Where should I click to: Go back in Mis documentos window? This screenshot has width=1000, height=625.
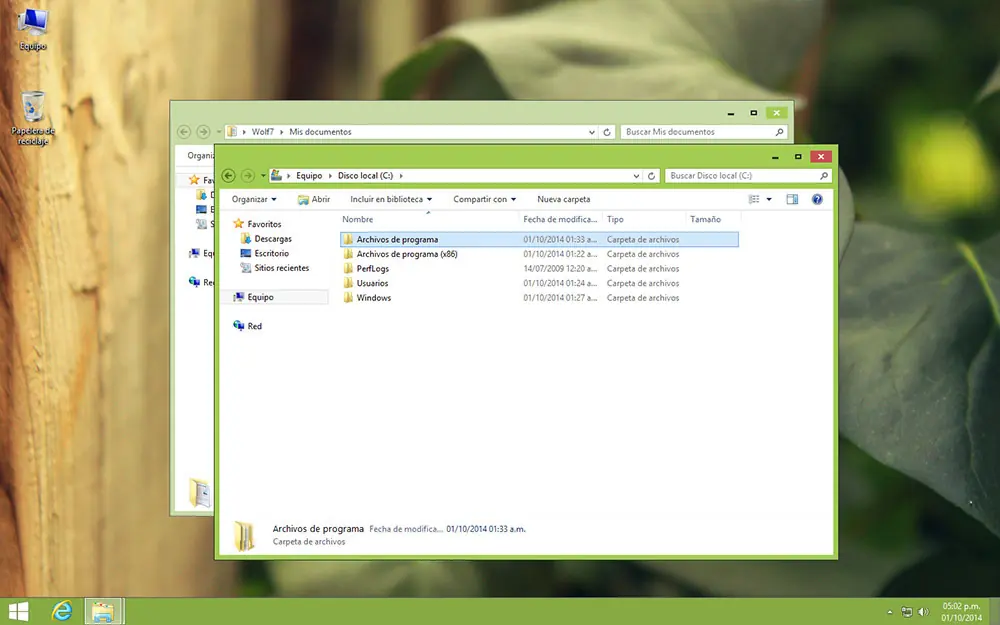184,132
